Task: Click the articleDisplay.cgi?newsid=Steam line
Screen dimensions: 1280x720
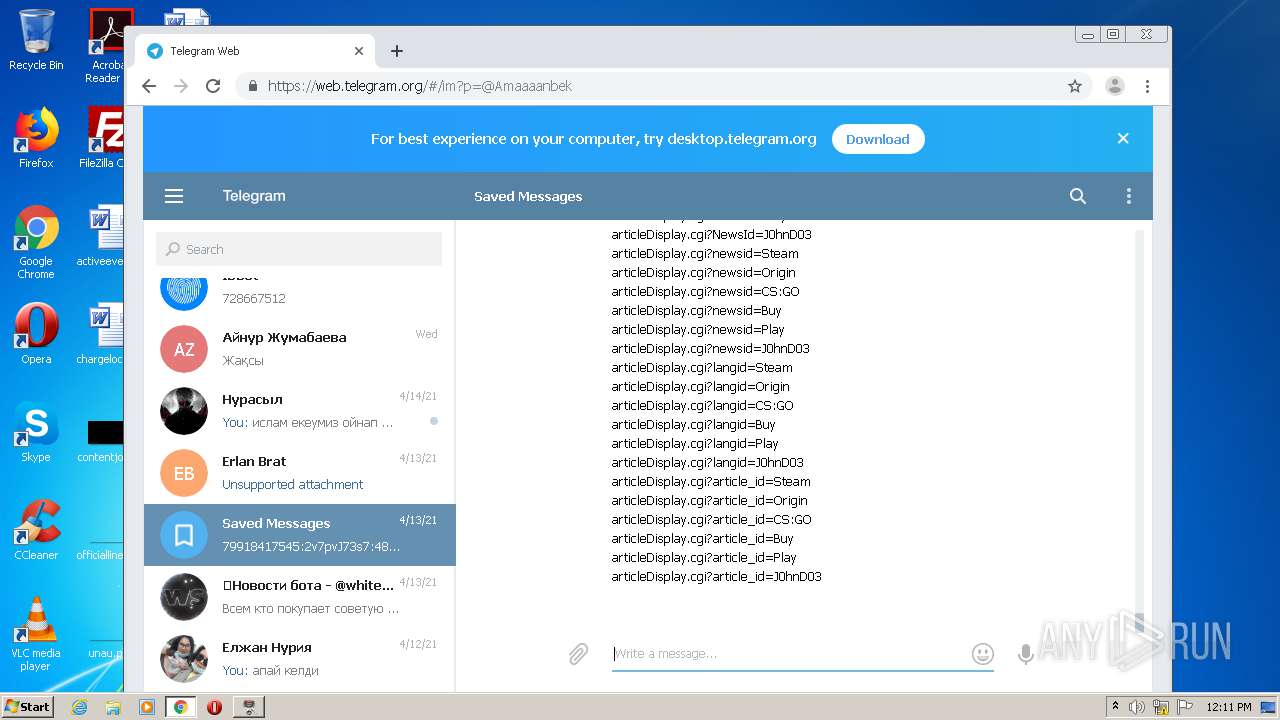Action: click(x=705, y=254)
